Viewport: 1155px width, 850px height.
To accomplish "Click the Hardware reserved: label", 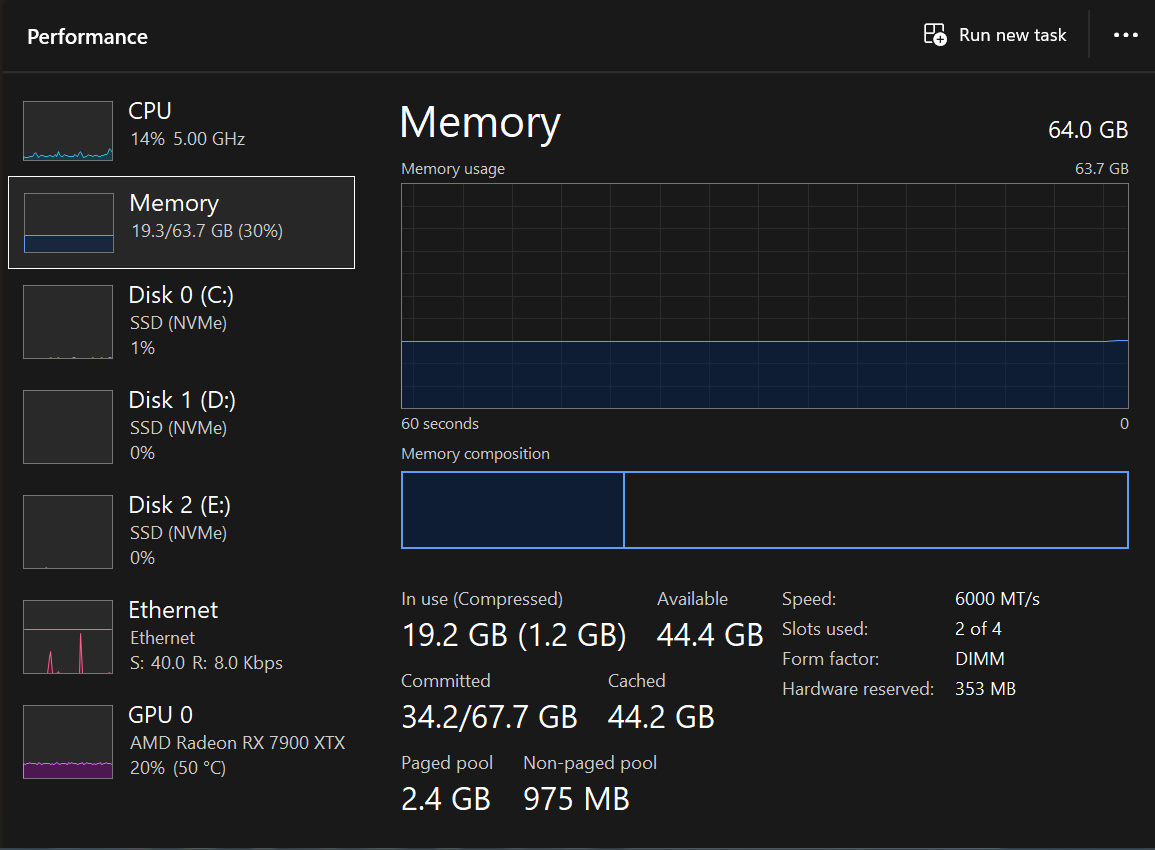I will 858,689.
